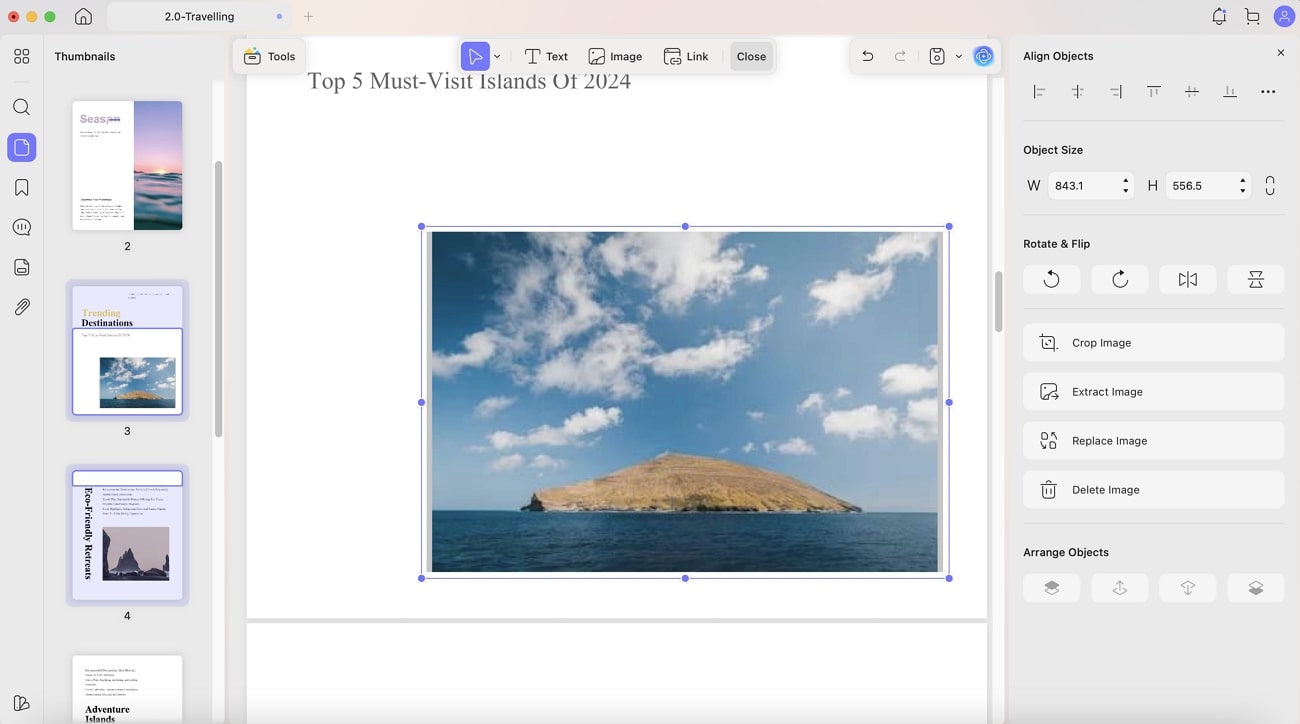
Task: Open the home screen icon
Action: 84,17
